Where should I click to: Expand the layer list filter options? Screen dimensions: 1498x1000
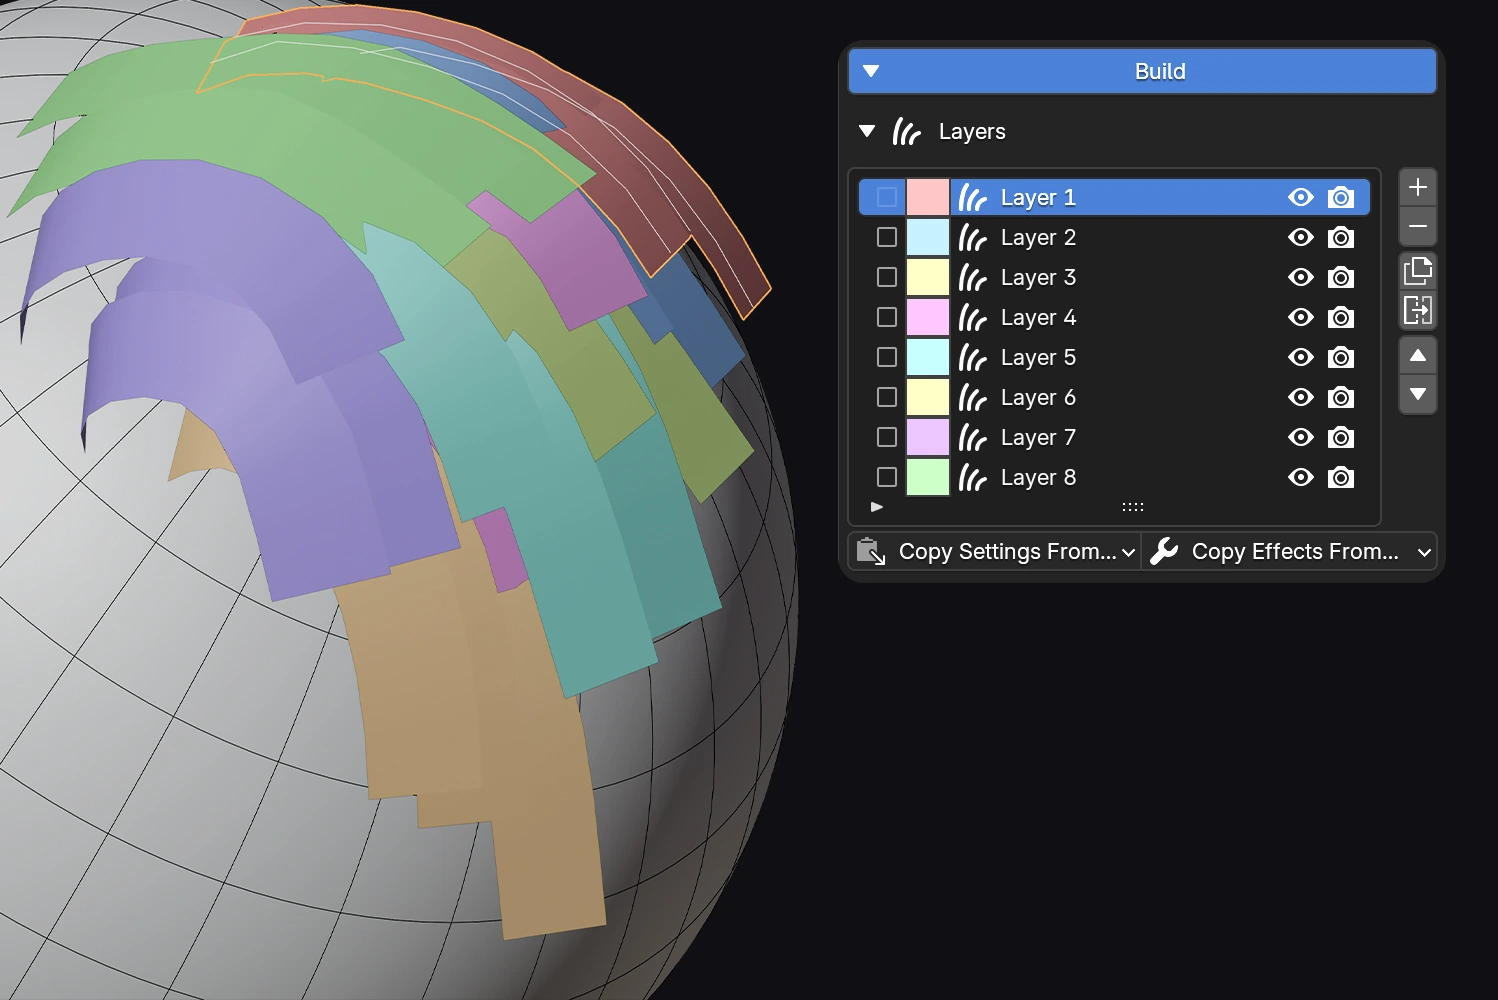pyautogui.click(x=877, y=507)
